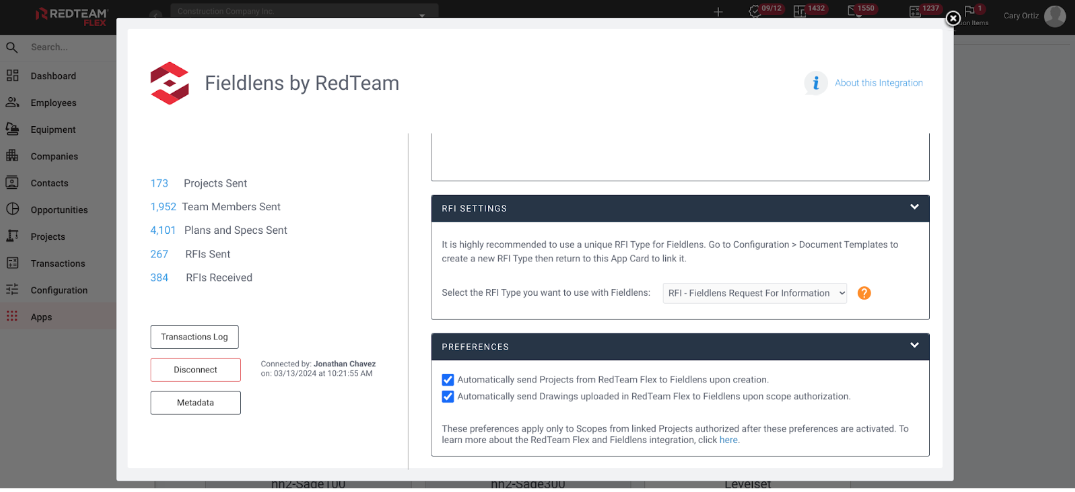
Task: Go to Companies in sidebar
Action: (54, 156)
